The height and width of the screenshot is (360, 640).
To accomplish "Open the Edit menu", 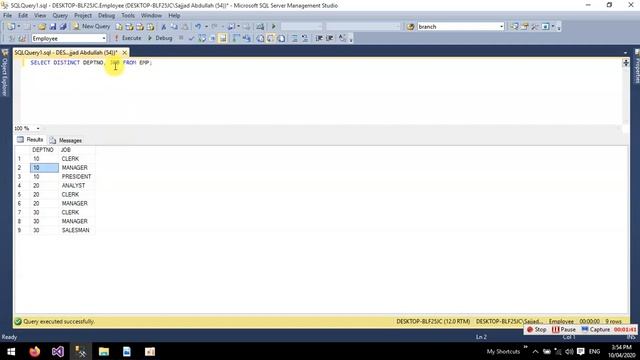I will click(x=23, y=16).
